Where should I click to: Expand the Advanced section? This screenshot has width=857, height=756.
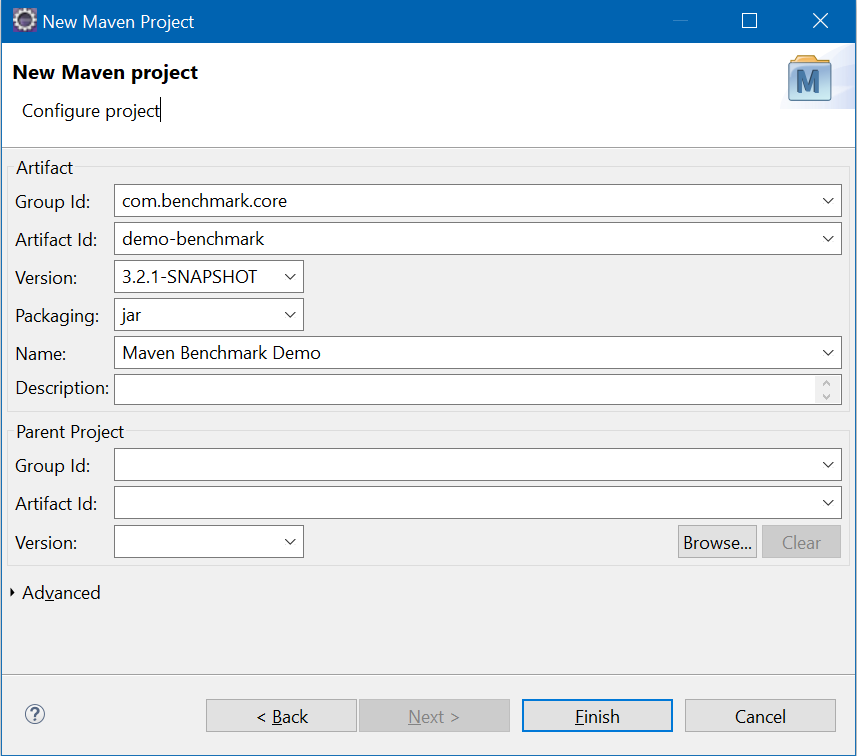click(13, 593)
